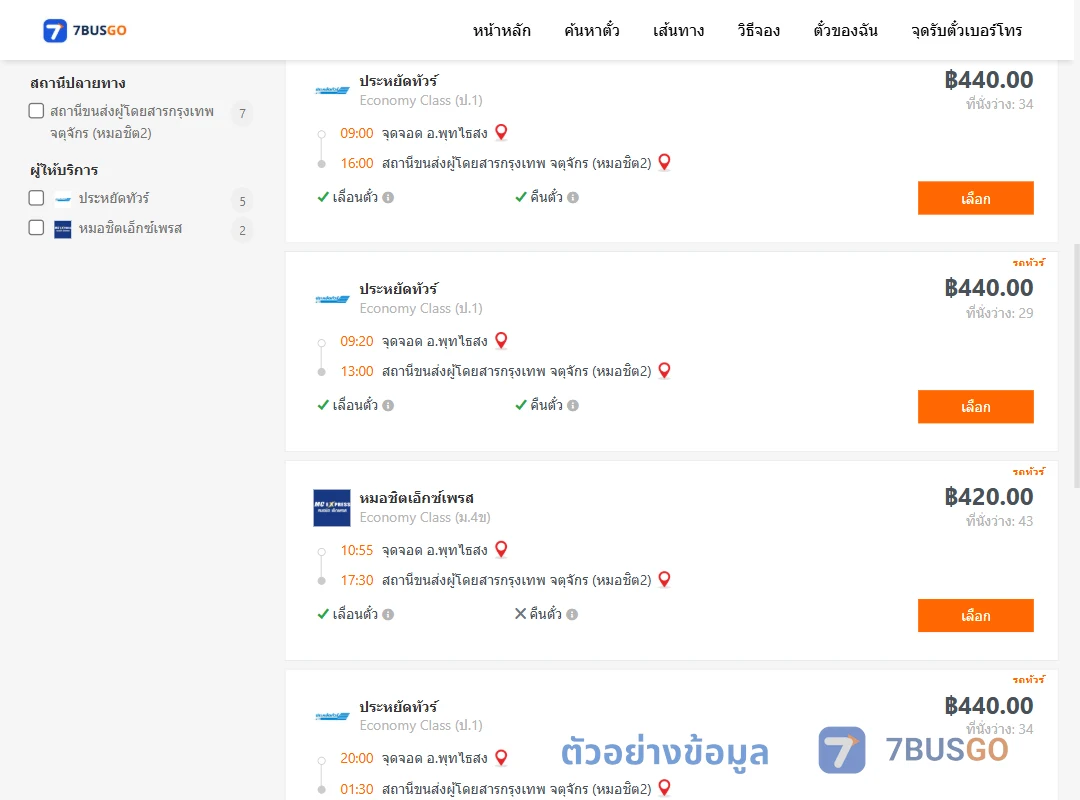This screenshot has height=800, width=1080.
Task: Click the 7BUSGO logo in header
Action: [85, 30]
